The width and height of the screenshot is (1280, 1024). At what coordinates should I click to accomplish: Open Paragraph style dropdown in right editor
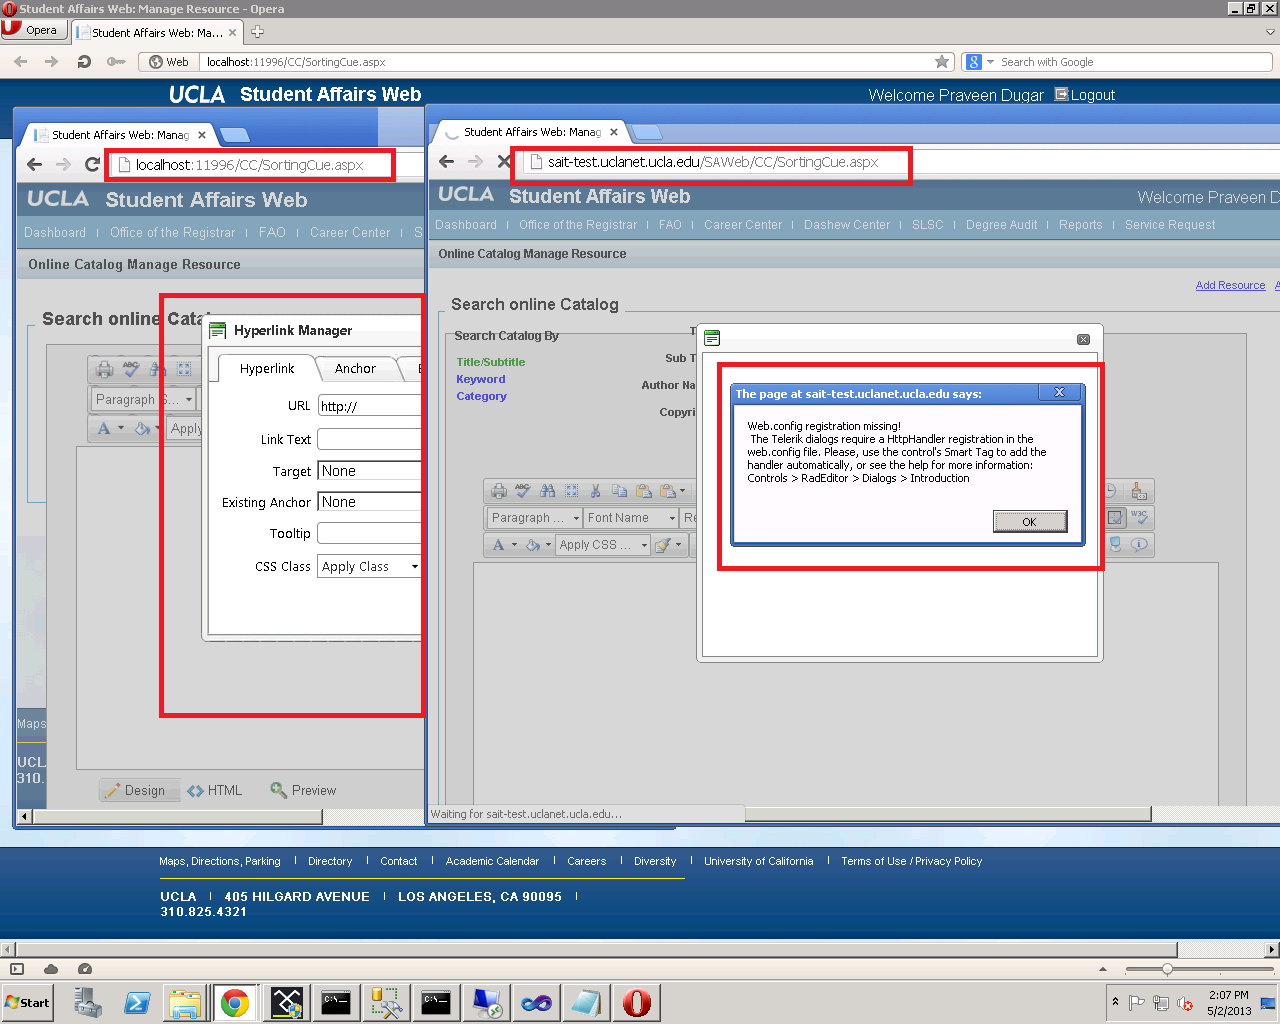(x=535, y=518)
